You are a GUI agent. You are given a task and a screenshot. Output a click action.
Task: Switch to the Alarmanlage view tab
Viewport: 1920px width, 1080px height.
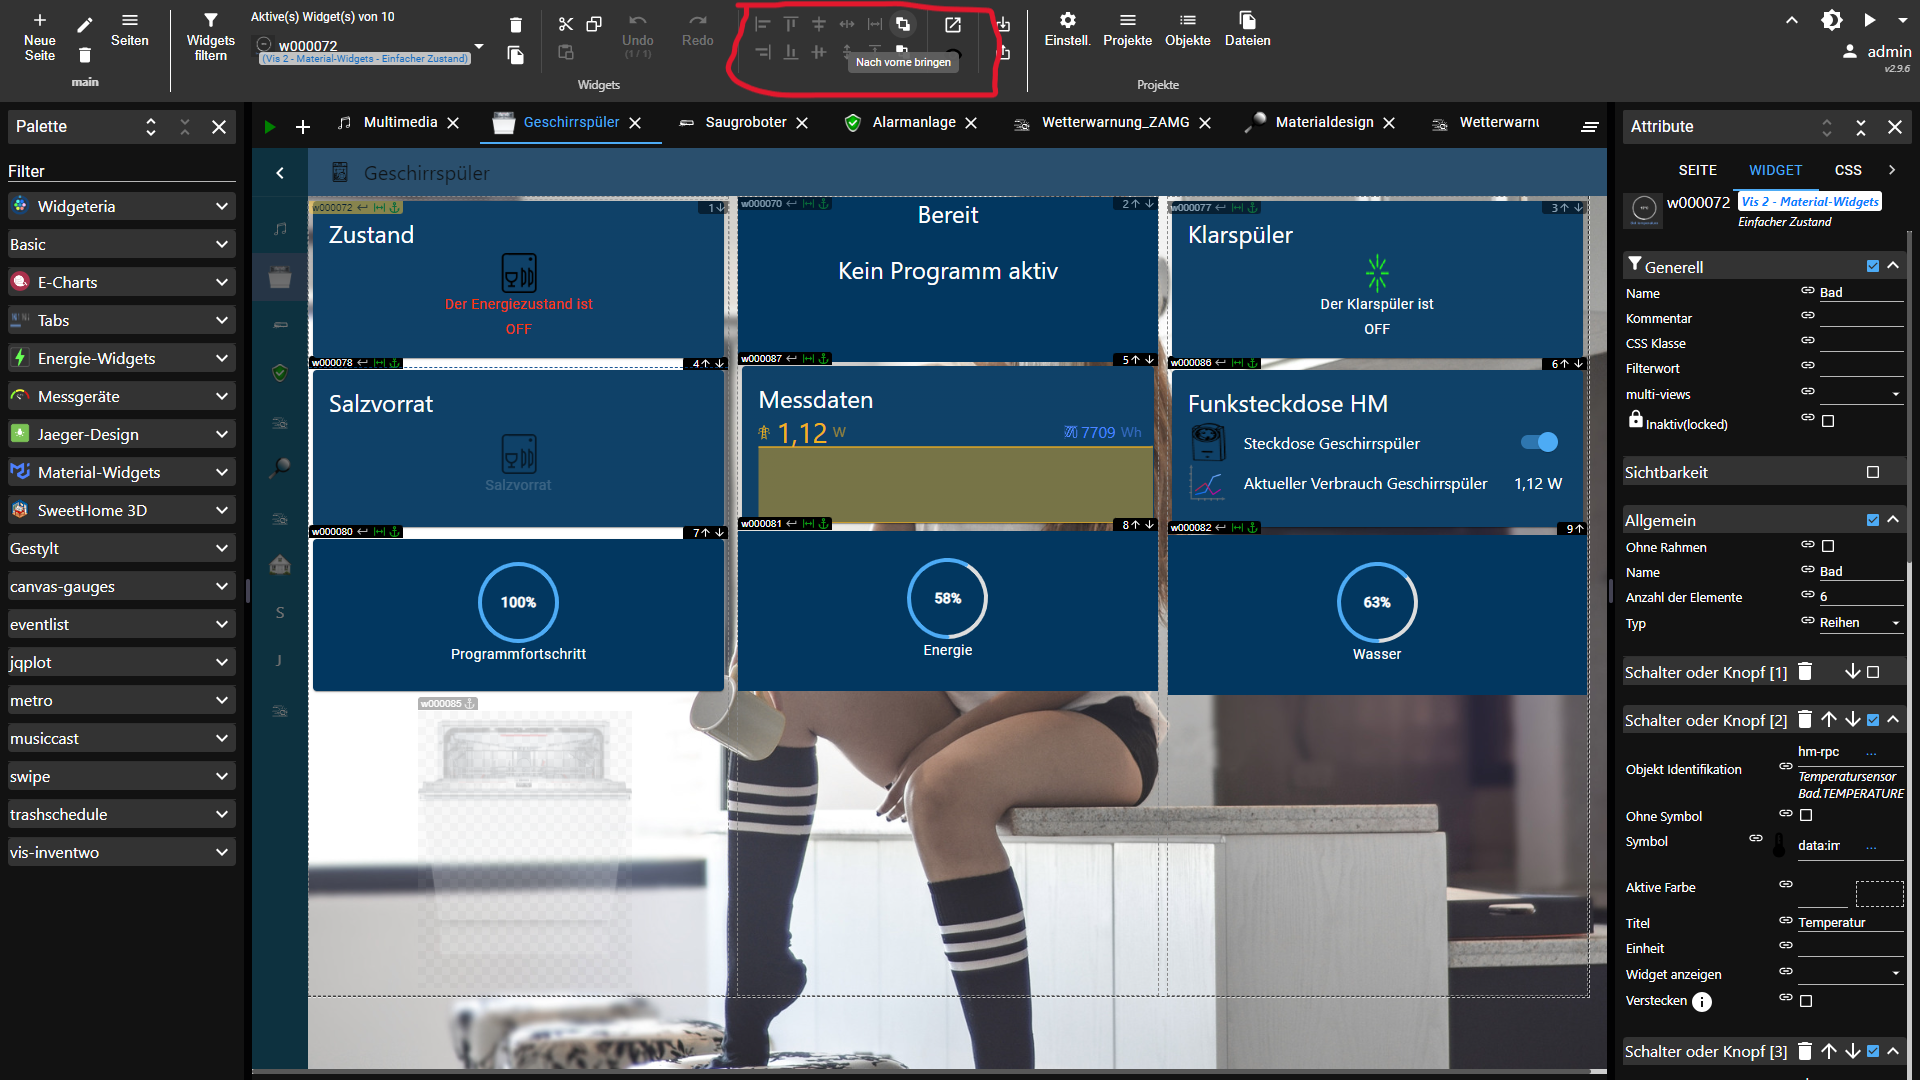[x=914, y=122]
